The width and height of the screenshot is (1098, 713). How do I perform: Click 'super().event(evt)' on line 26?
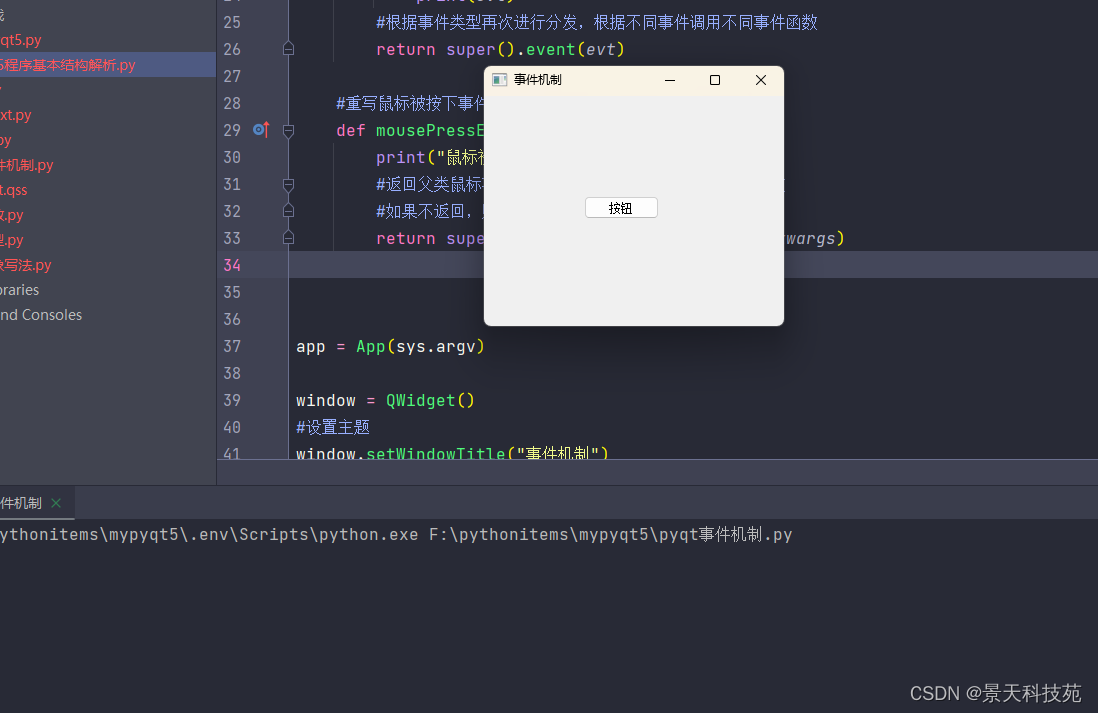pos(535,50)
